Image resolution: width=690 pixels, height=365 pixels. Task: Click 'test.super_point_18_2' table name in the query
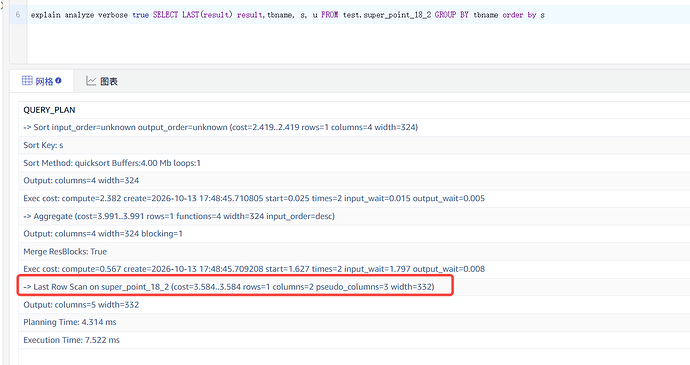(387, 15)
